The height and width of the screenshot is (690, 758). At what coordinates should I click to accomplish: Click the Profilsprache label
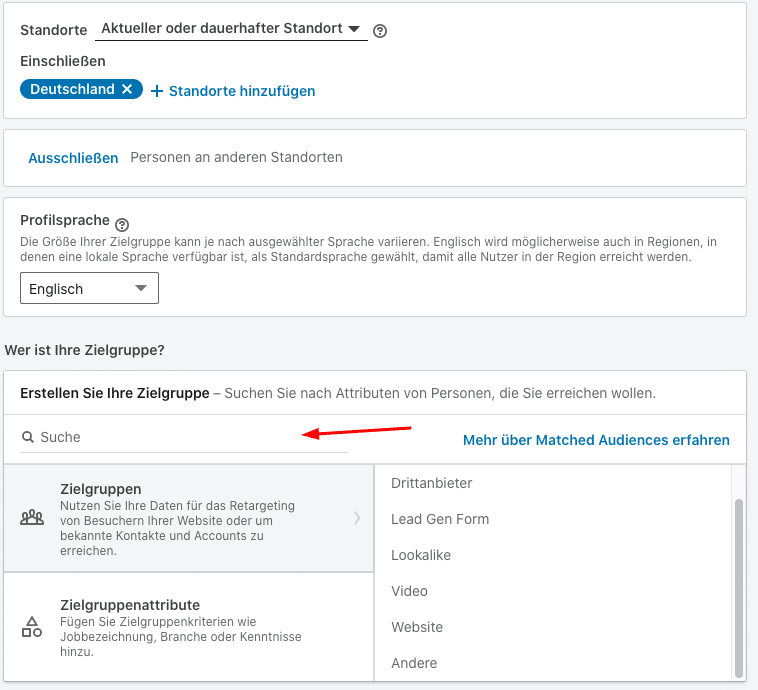coord(65,220)
